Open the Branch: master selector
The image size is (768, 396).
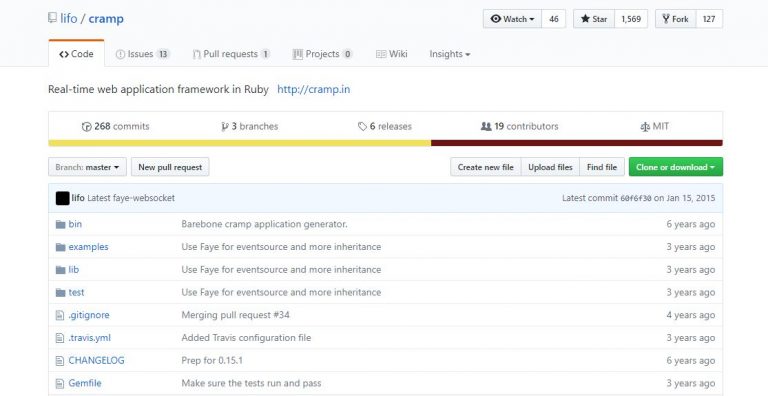(x=87, y=167)
